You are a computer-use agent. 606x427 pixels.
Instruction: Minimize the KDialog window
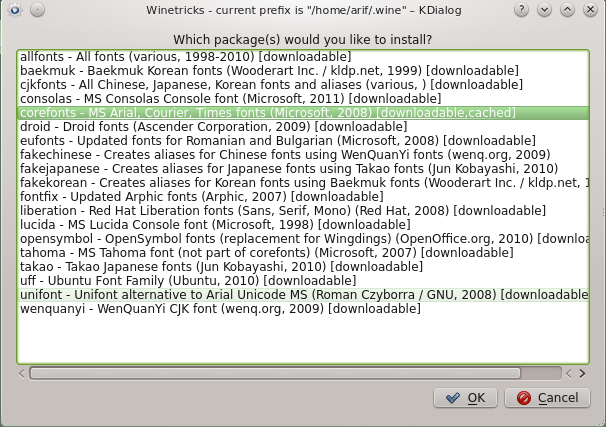click(x=544, y=10)
